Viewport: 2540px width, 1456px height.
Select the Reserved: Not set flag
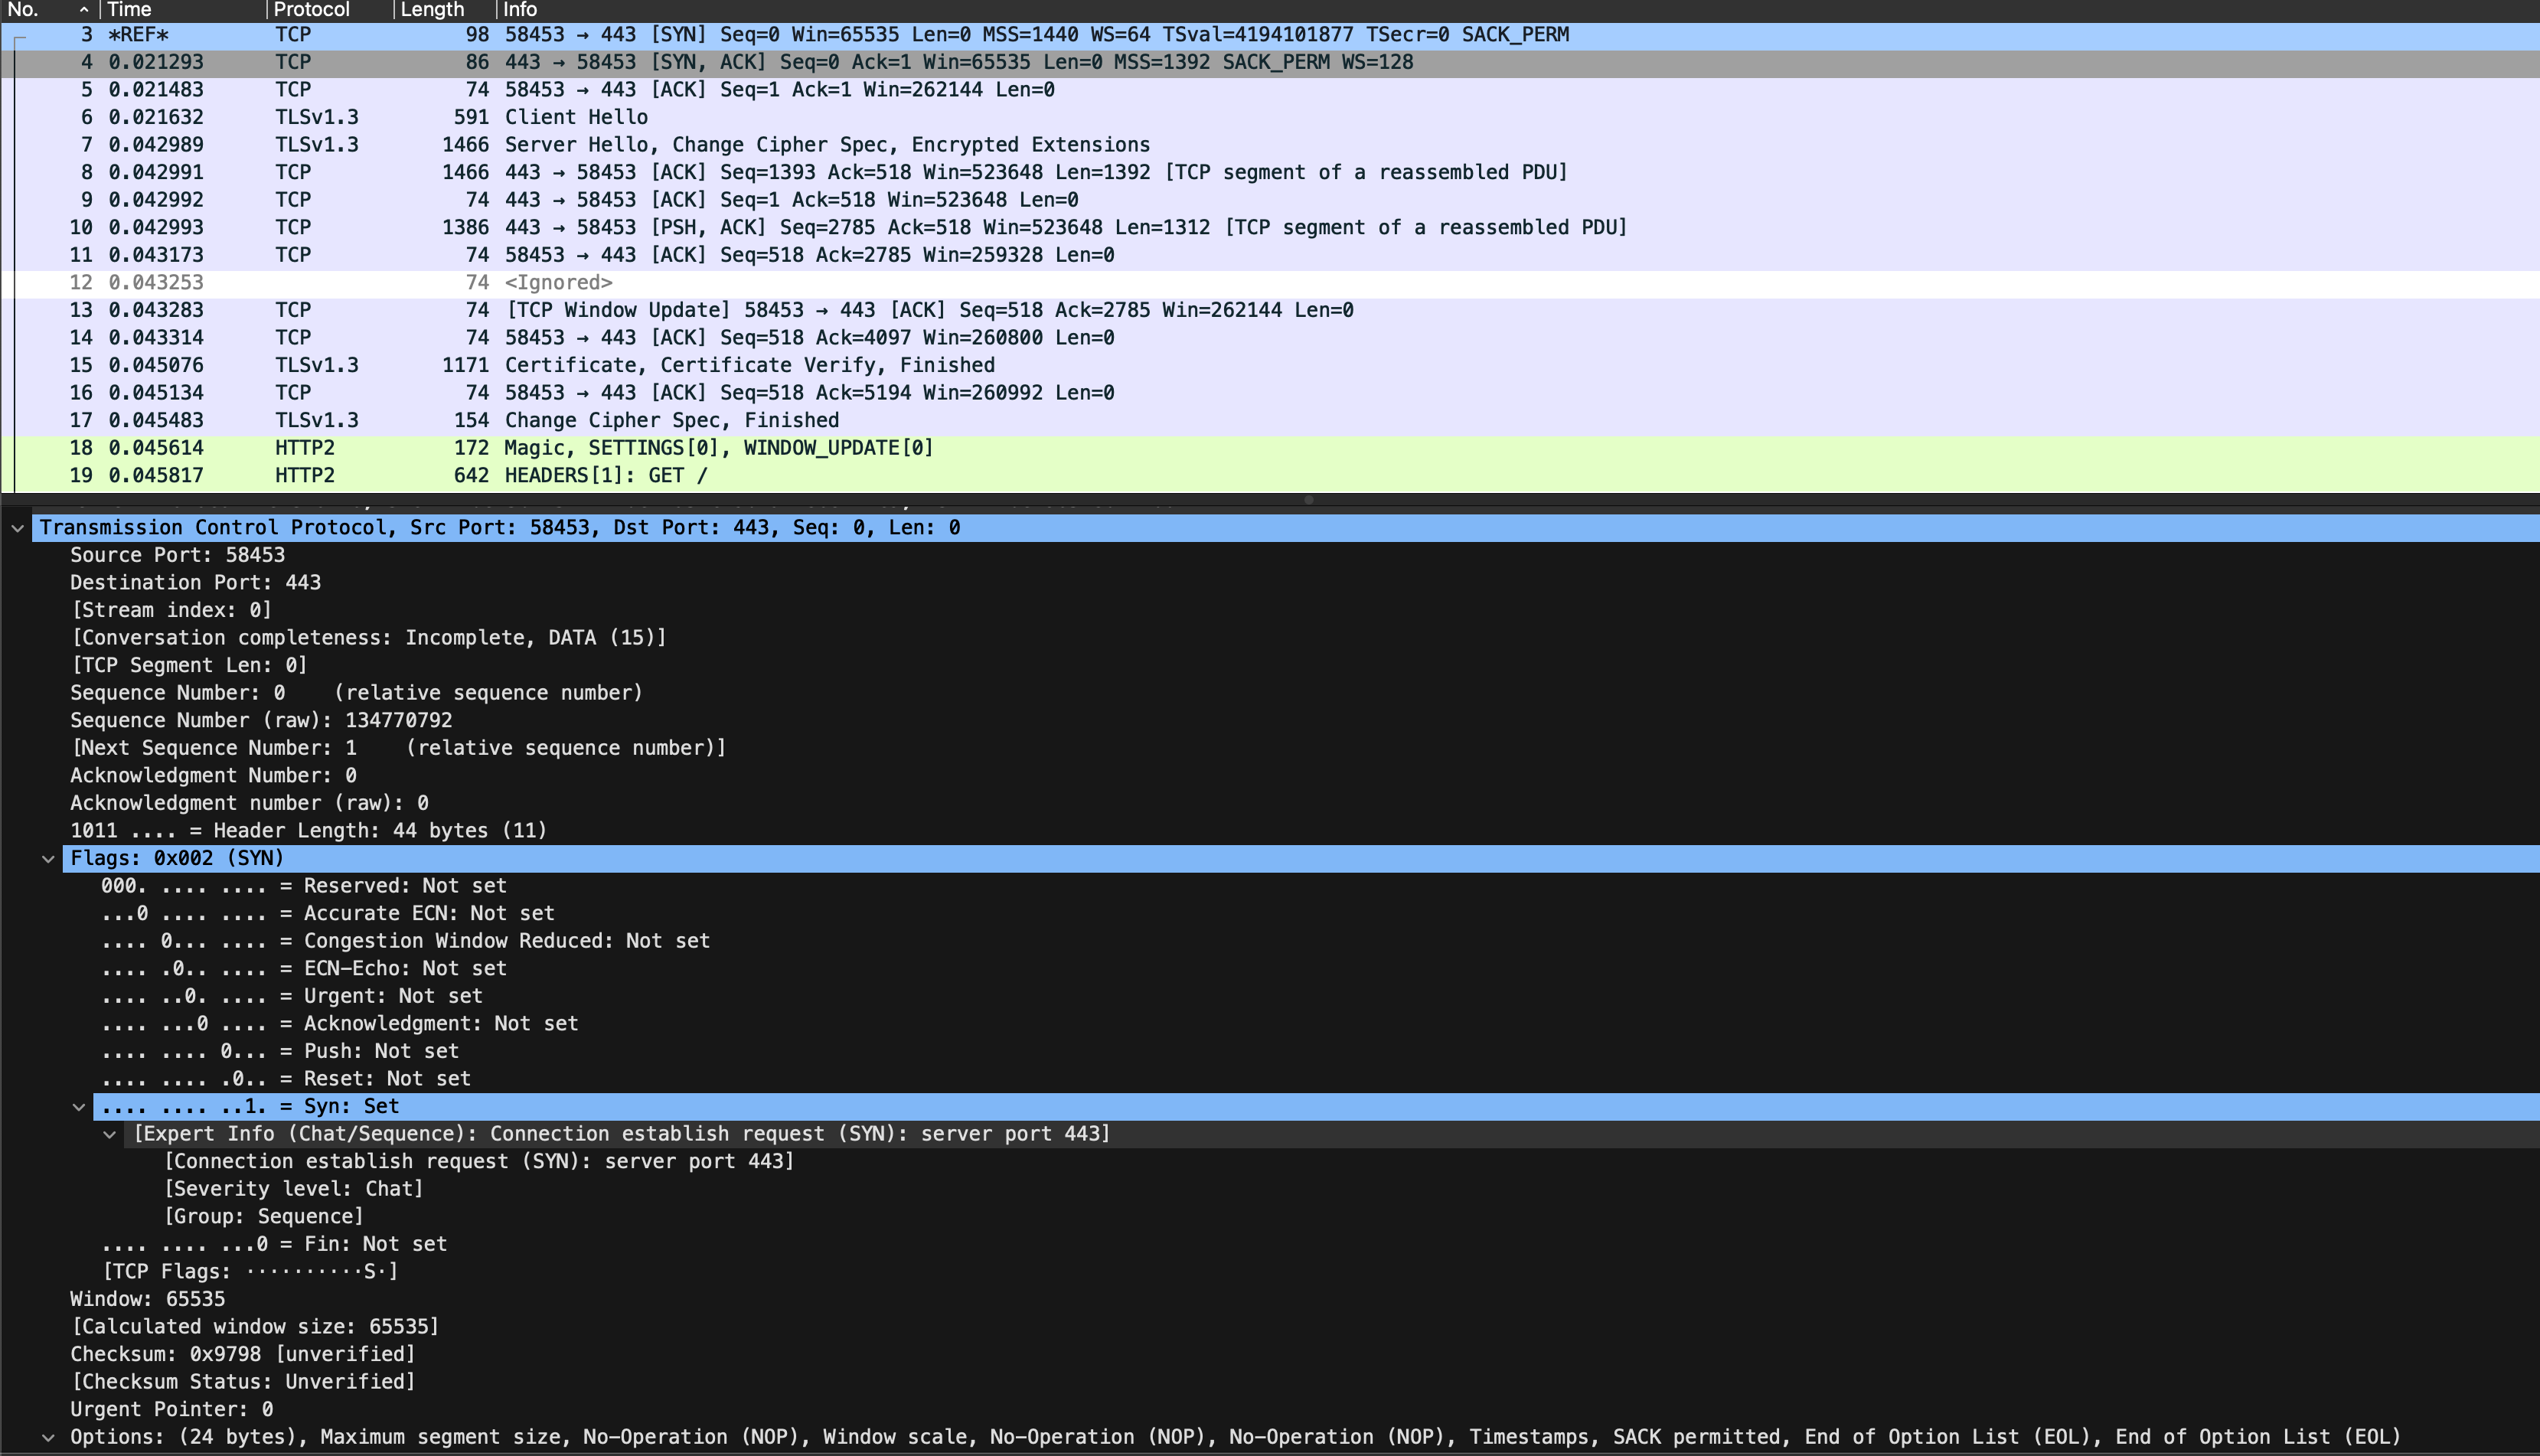tap(304, 887)
